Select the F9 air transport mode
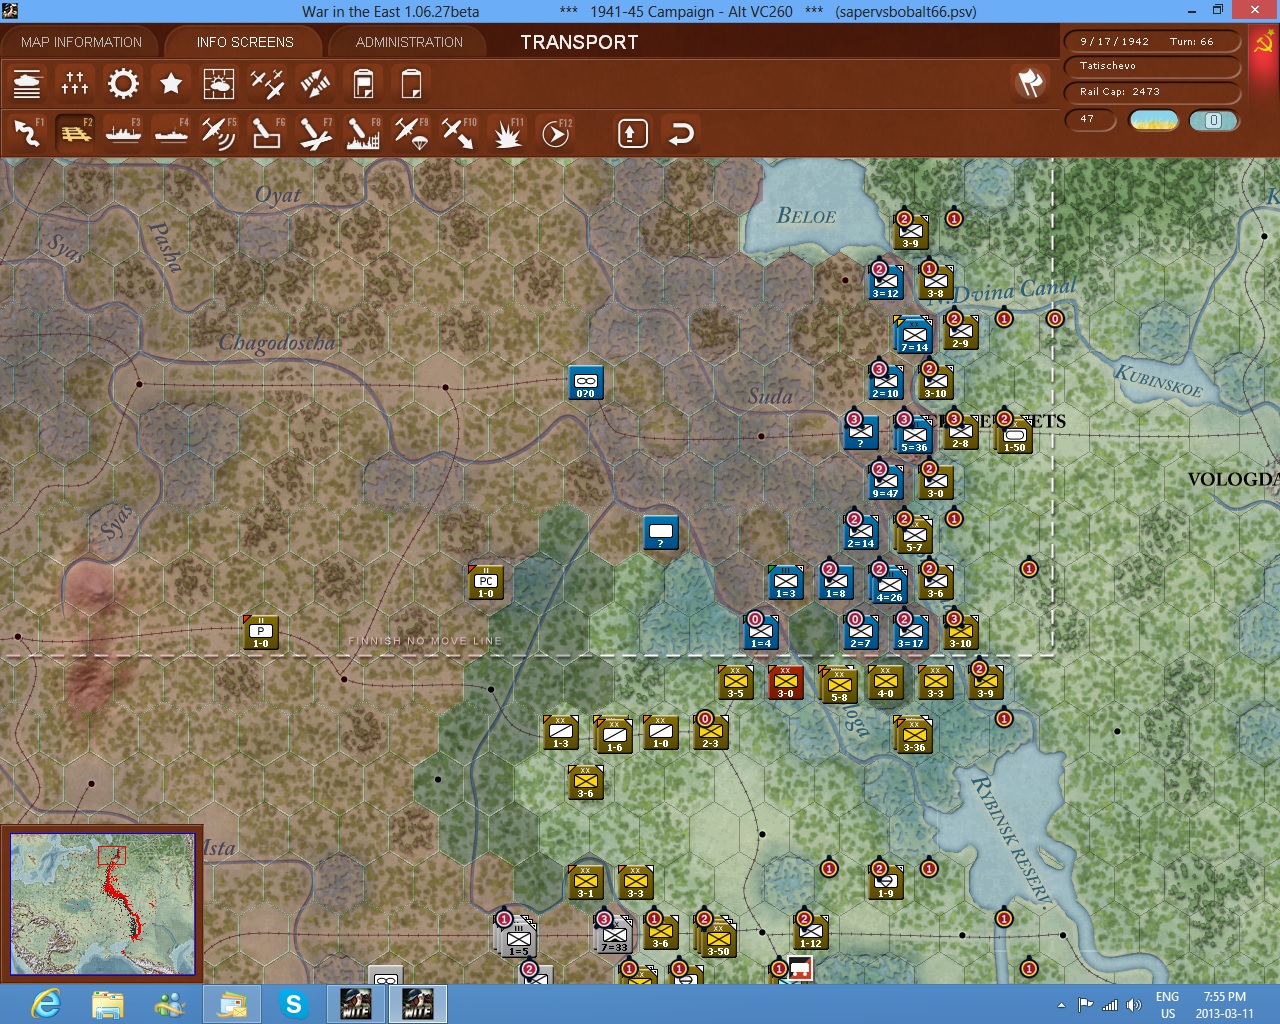This screenshot has height=1024, width=1280. (x=411, y=133)
